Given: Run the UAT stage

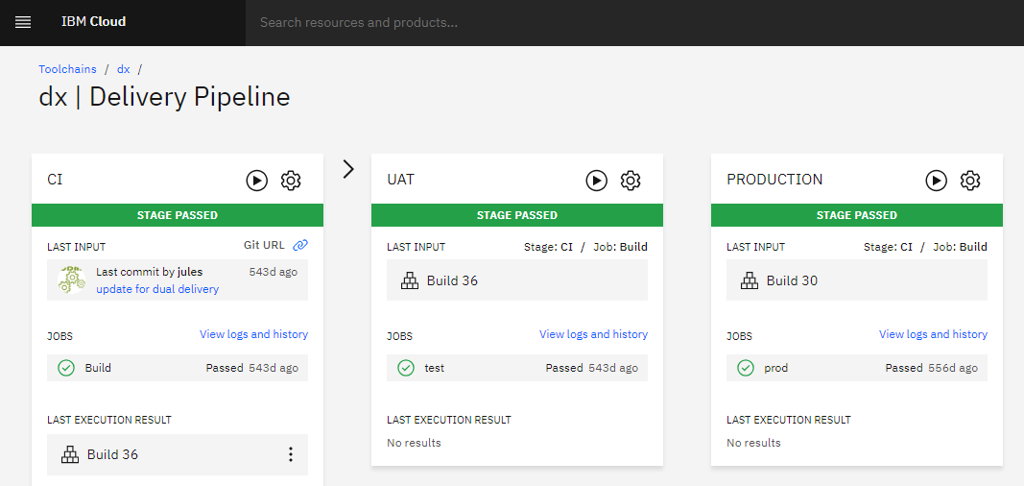Looking at the screenshot, I should coord(596,180).
